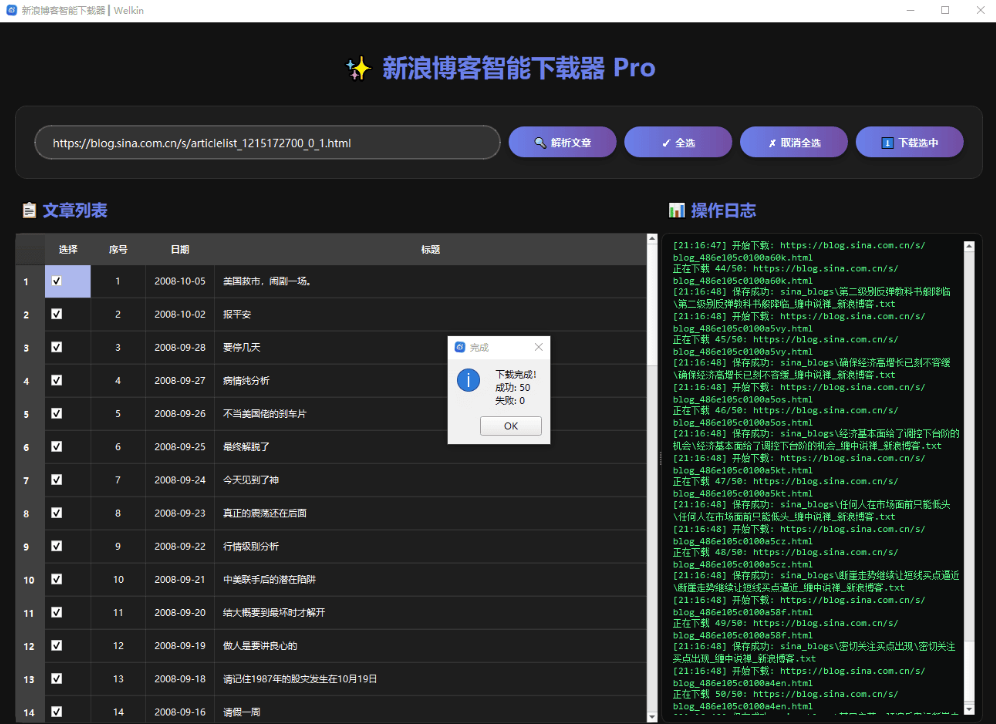Image resolution: width=996 pixels, height=724 pixels.
Task: Toggle the checkbox for 病情纯分析 row
Action: [57, 380]
